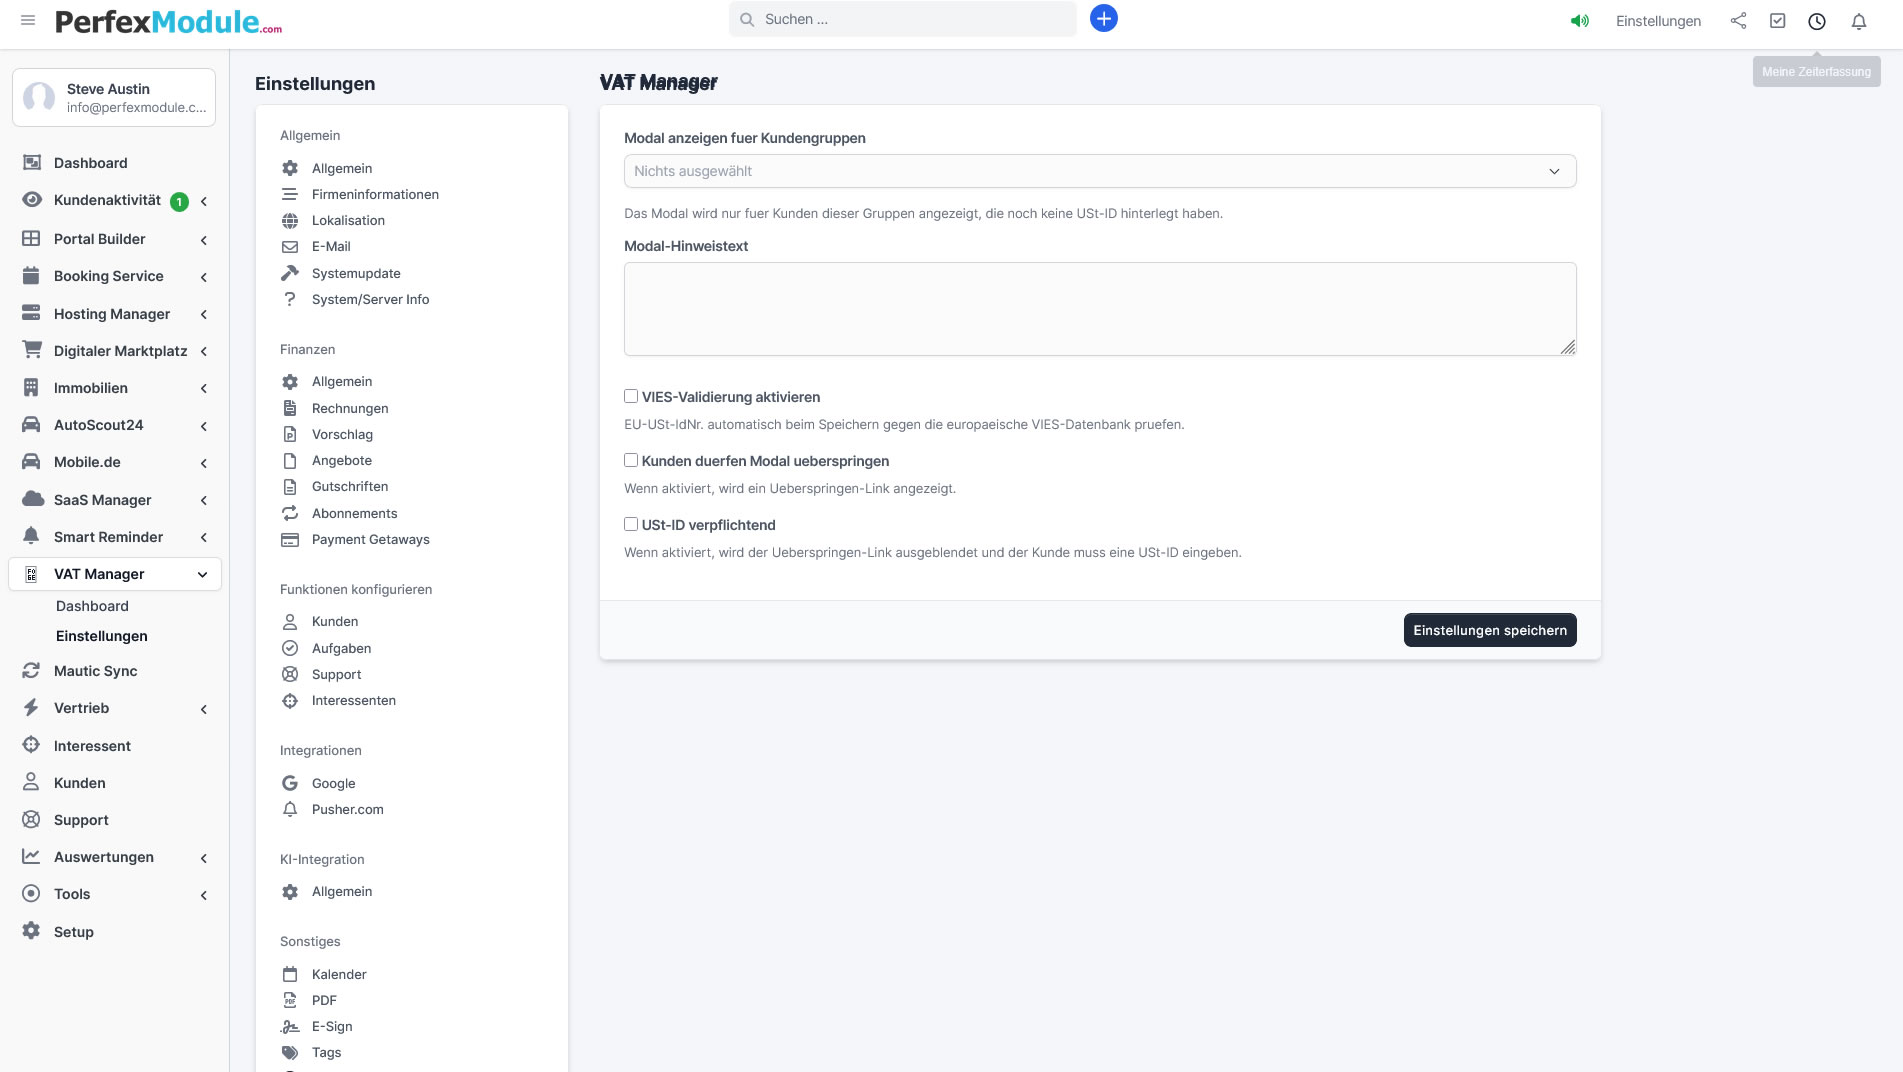Check Kunden duerfen Modal ueberspringen
The width and height of the screenshot is (1903, 1072).
click(x=631, y=461)
